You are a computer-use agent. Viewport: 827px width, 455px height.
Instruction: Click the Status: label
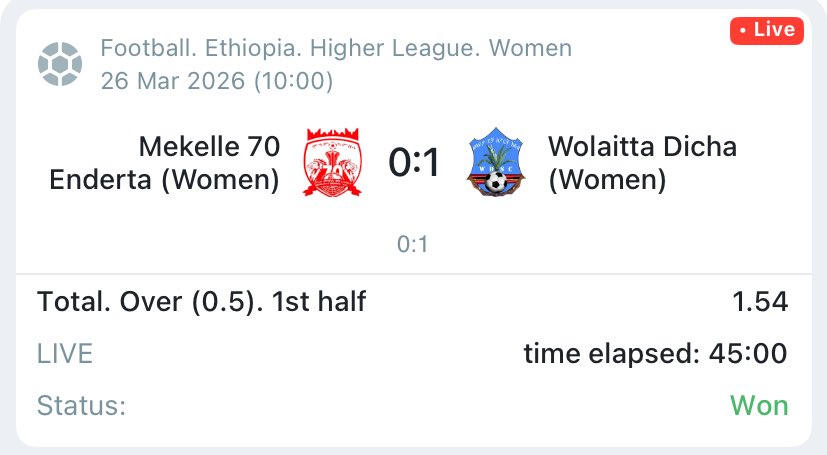82,406
